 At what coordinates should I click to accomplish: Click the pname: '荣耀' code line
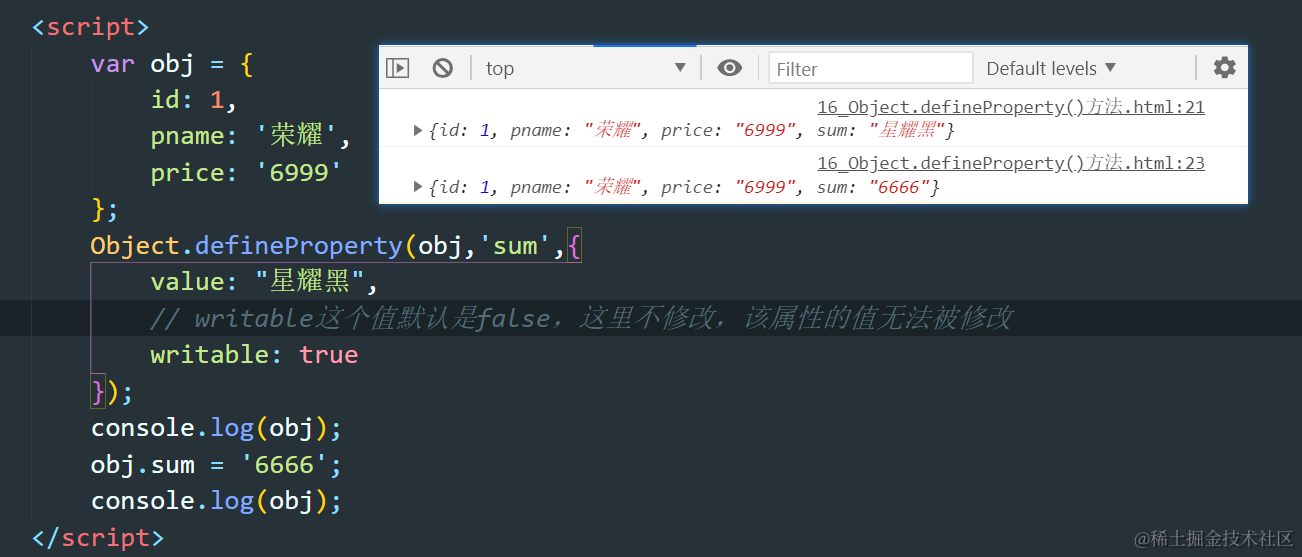(251, 136)
